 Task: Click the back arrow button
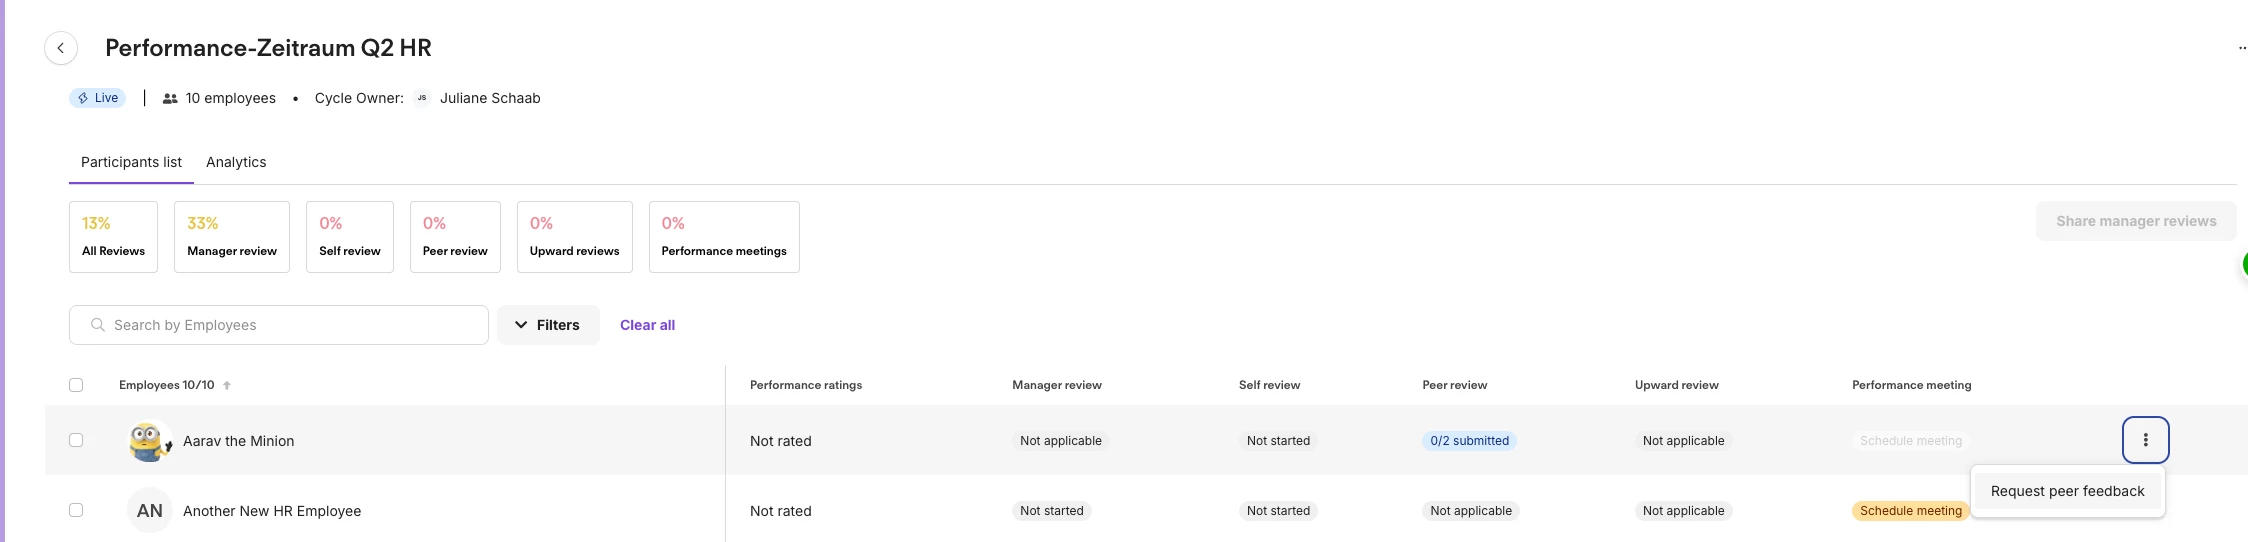click(x=61, y=48)
